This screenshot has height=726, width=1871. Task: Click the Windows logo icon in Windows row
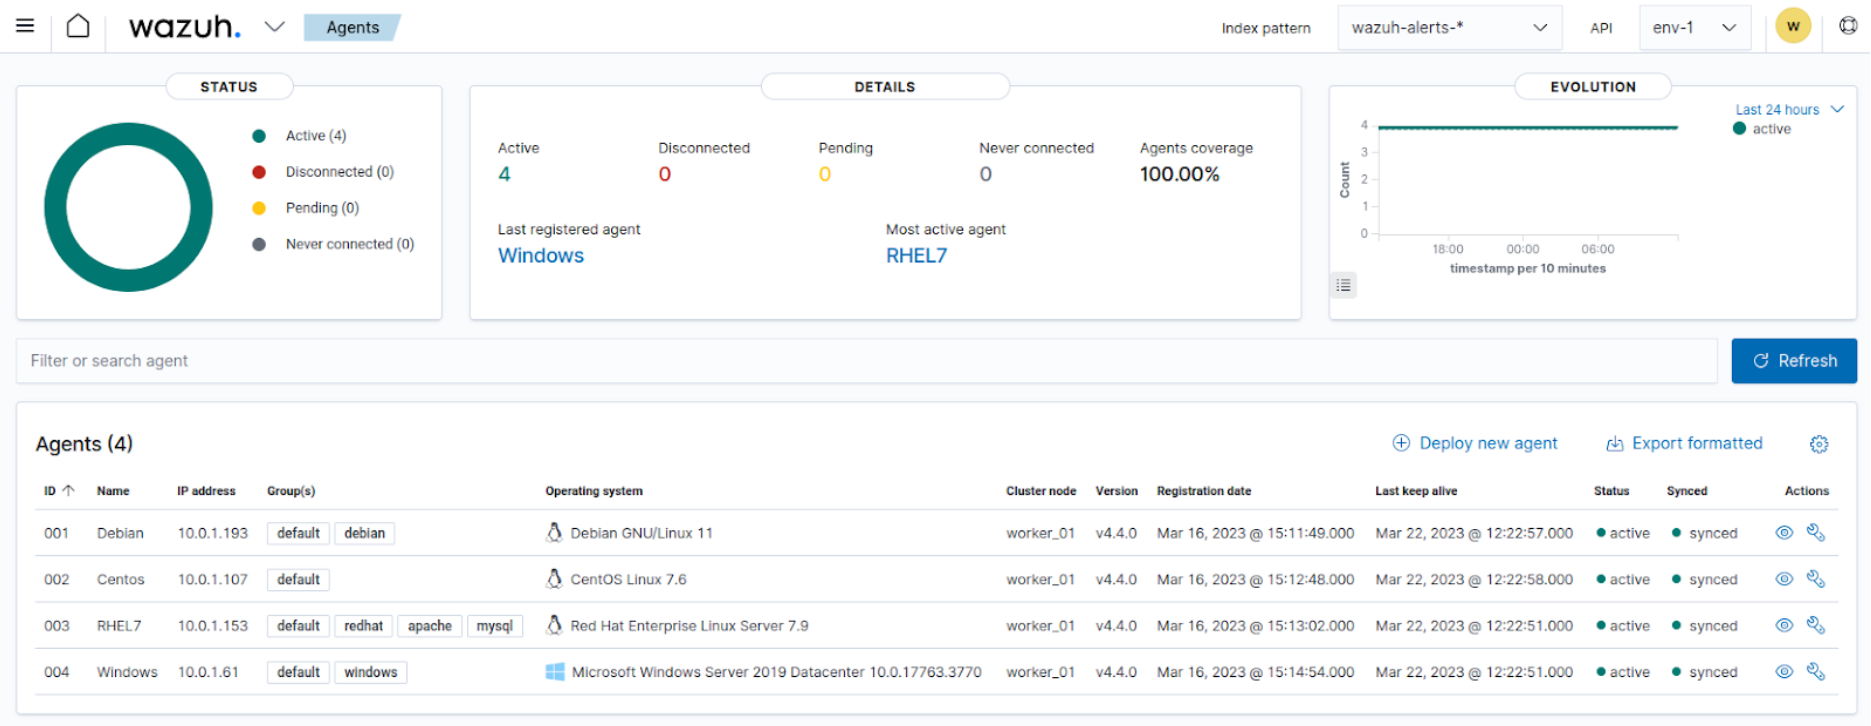click(x=555, y=671)
